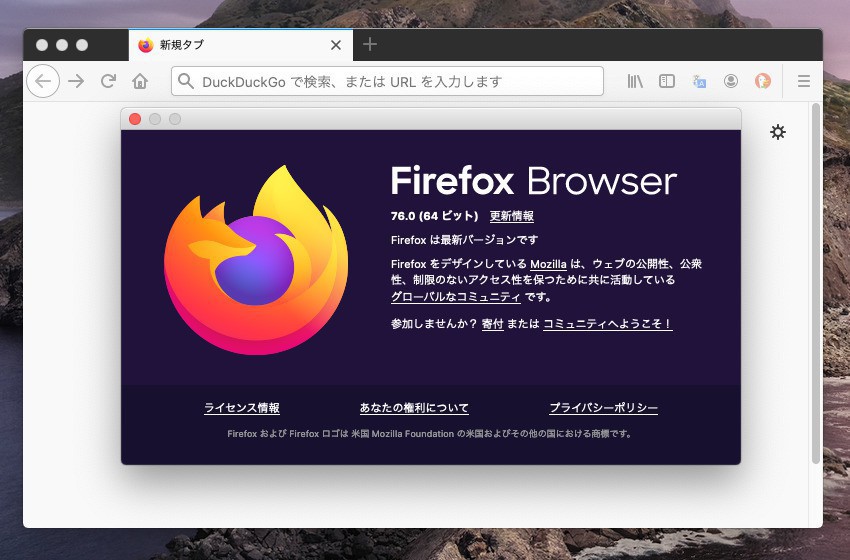The height and width of the screenshot is (560, 850).
Task: Open the グローバルなコミュニティ link
Action: click(455, 297)
